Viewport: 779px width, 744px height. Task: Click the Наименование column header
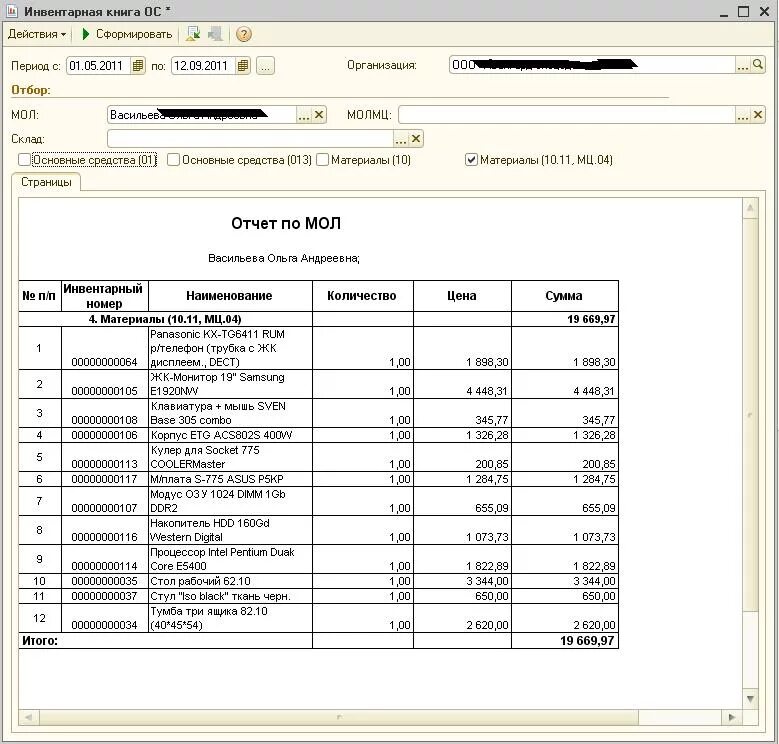click(x=230, y=296)
